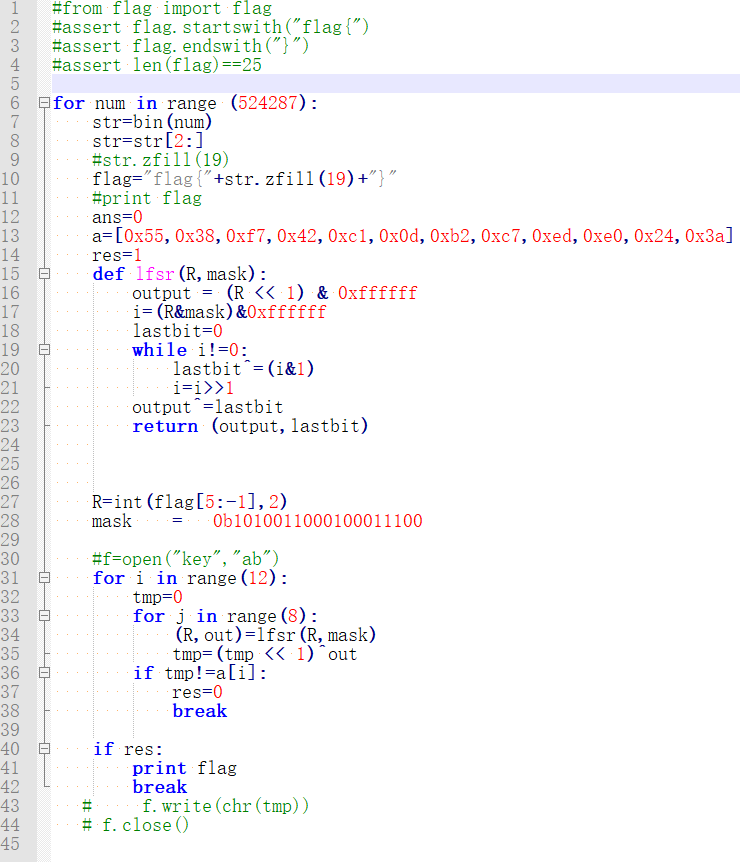Viewport: 740px width, 862px height.
Task: Click the binary mask value 0b1010011000100011100
Action: point(318,521)
